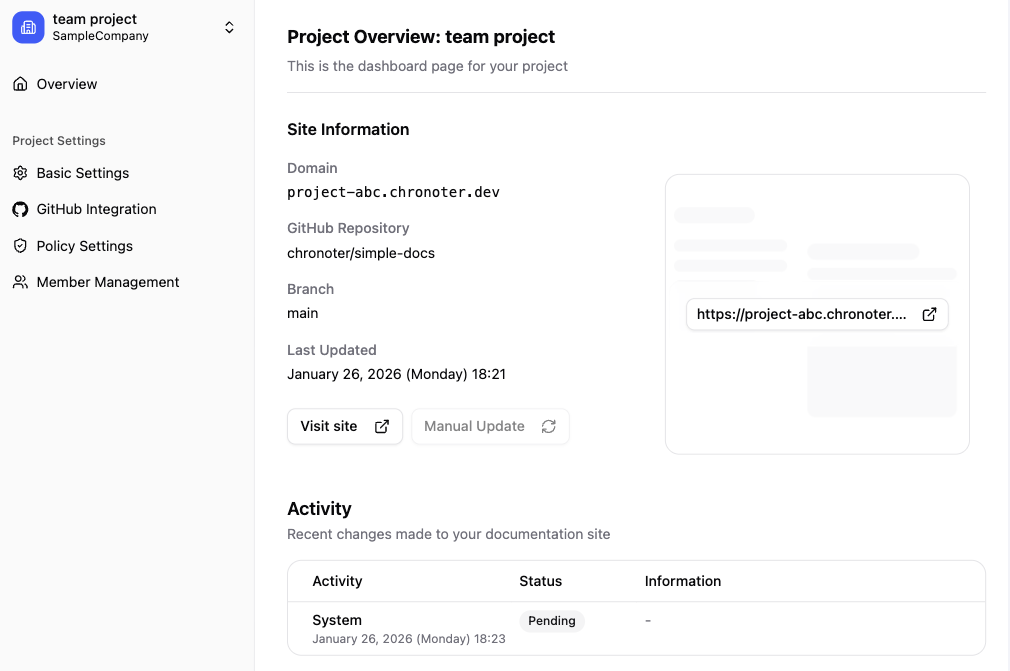Open the Overview page
The image size is (1010, 671).
(67, 84)
